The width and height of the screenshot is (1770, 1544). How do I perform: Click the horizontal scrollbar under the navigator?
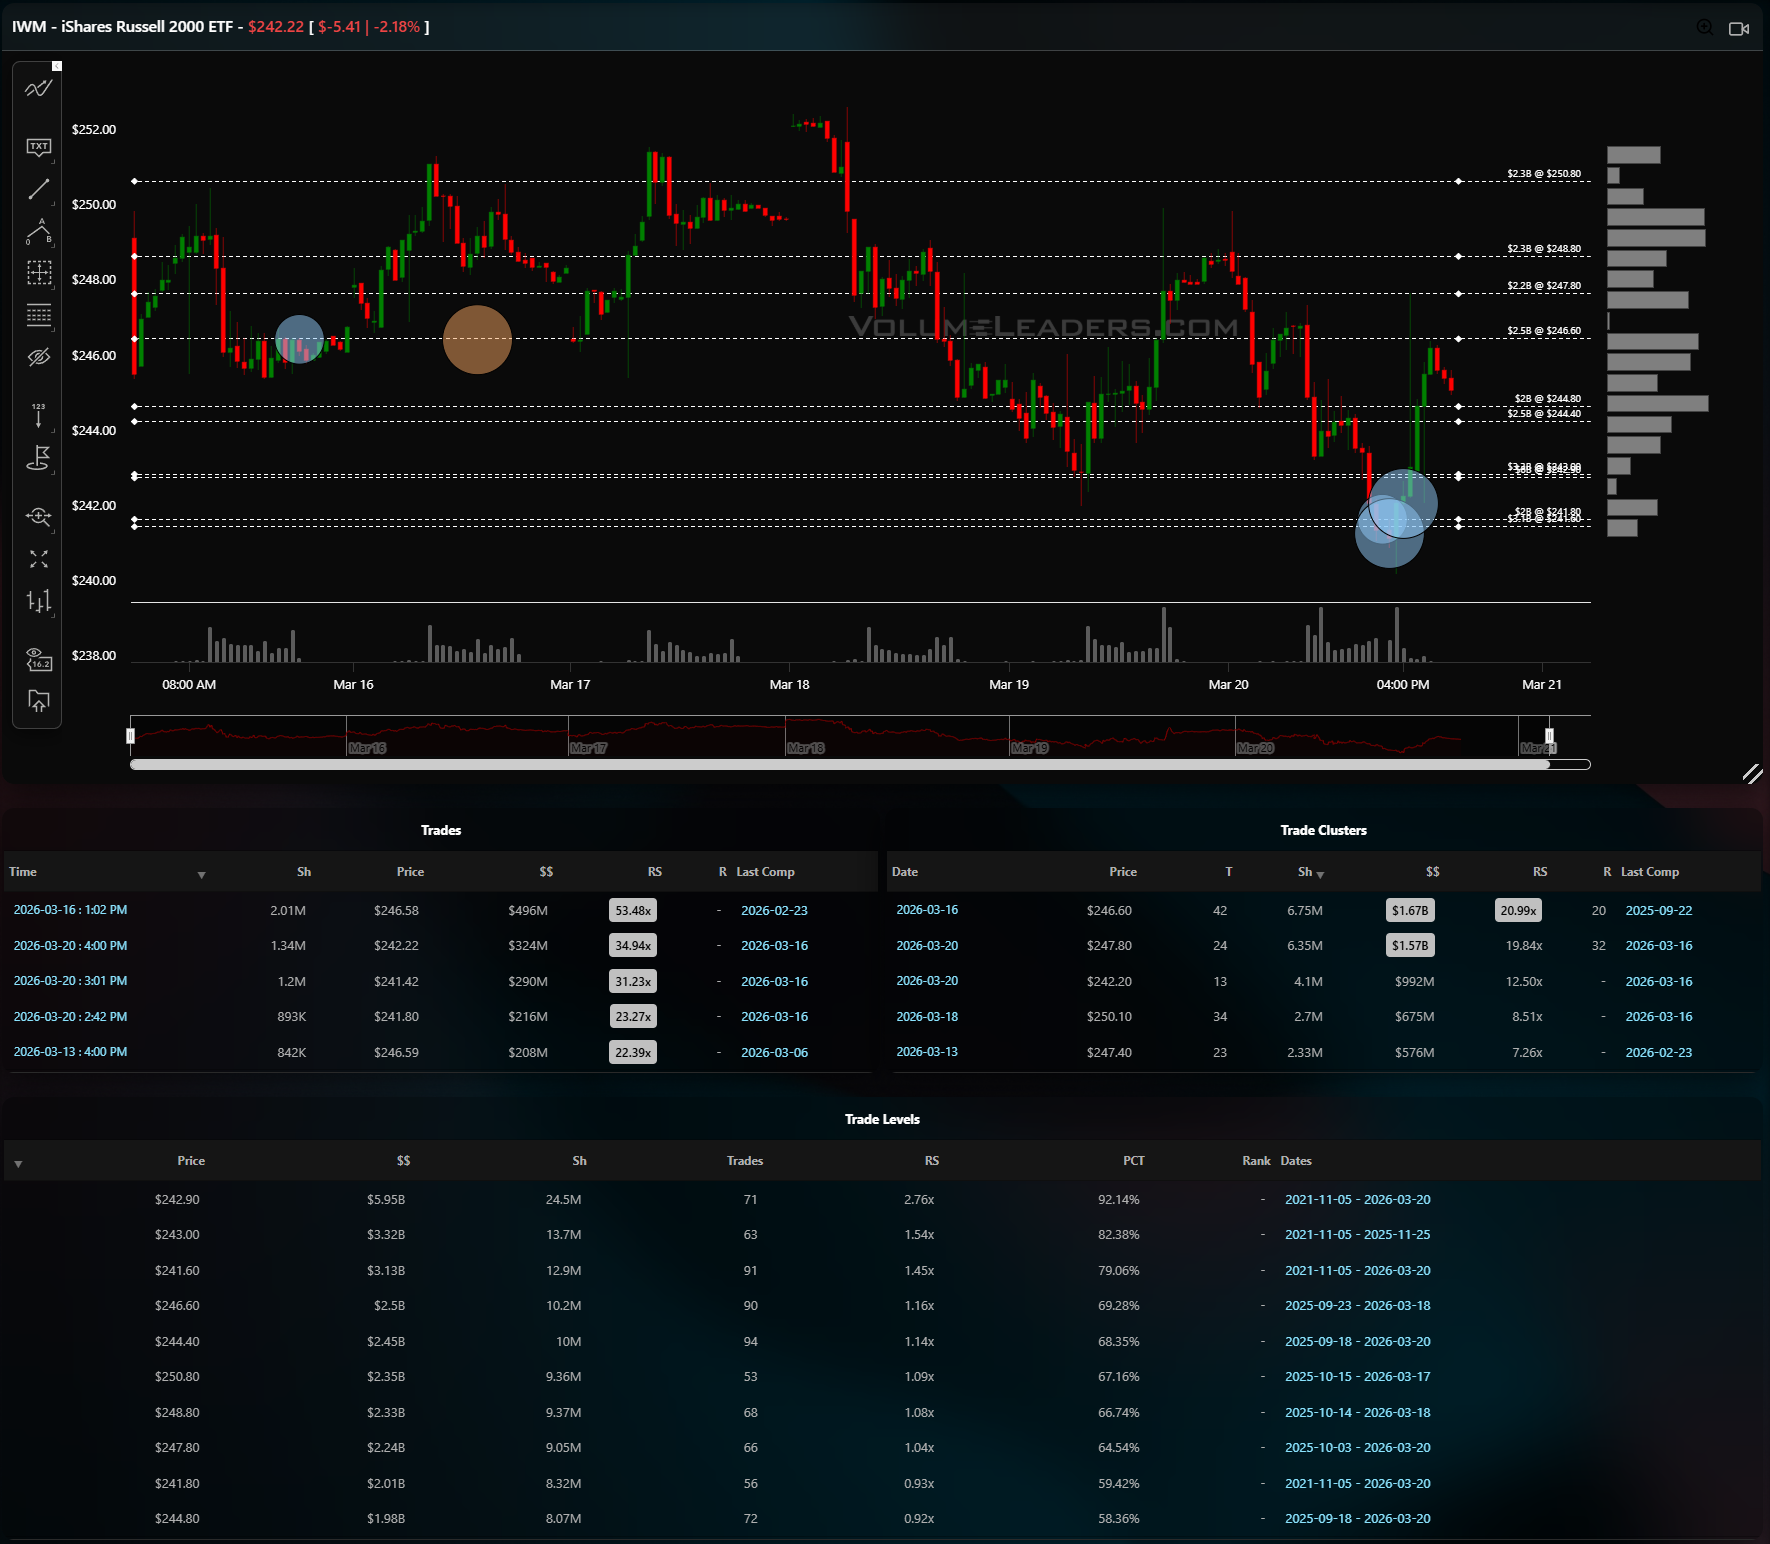pyautogui.click(x=840, y=765)
